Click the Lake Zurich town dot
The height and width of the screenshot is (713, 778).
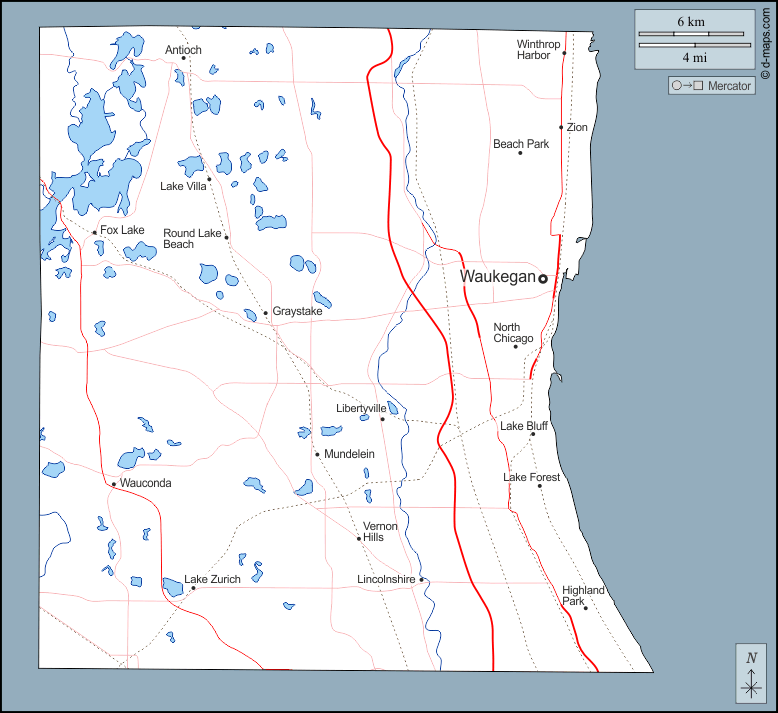[x=193, y=588]
